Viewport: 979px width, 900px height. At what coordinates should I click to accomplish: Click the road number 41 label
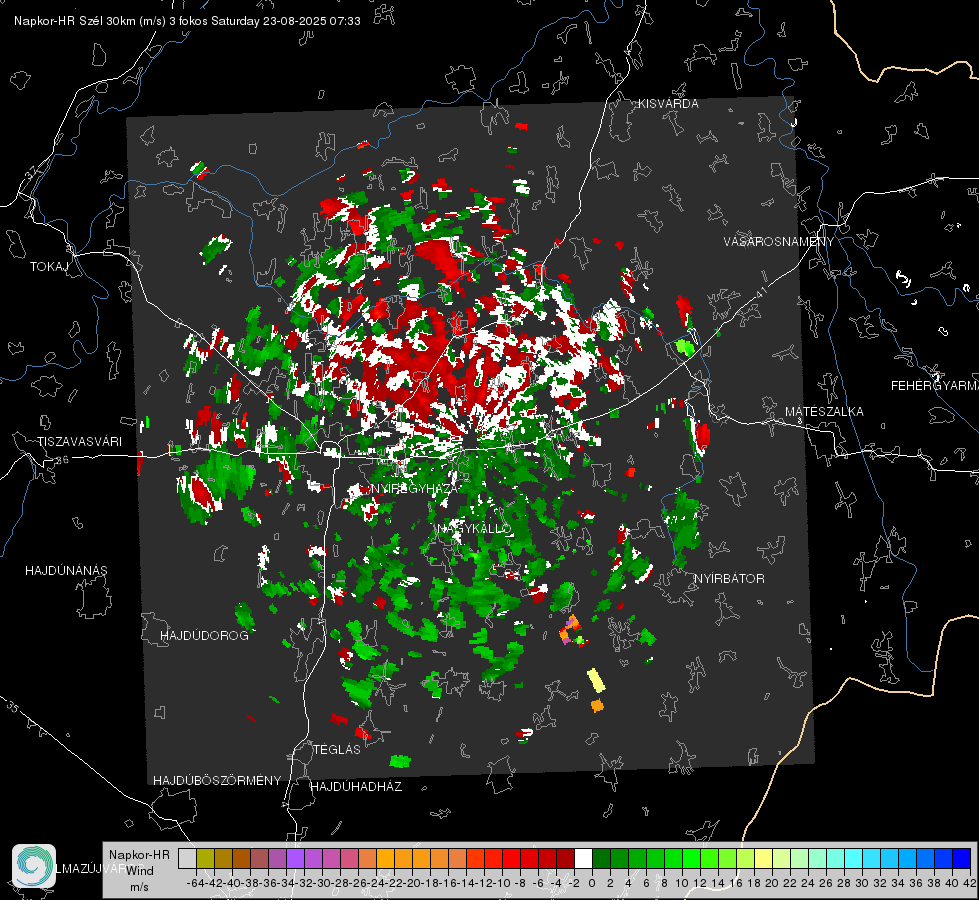pyautogui.click(x=760, y=292)
